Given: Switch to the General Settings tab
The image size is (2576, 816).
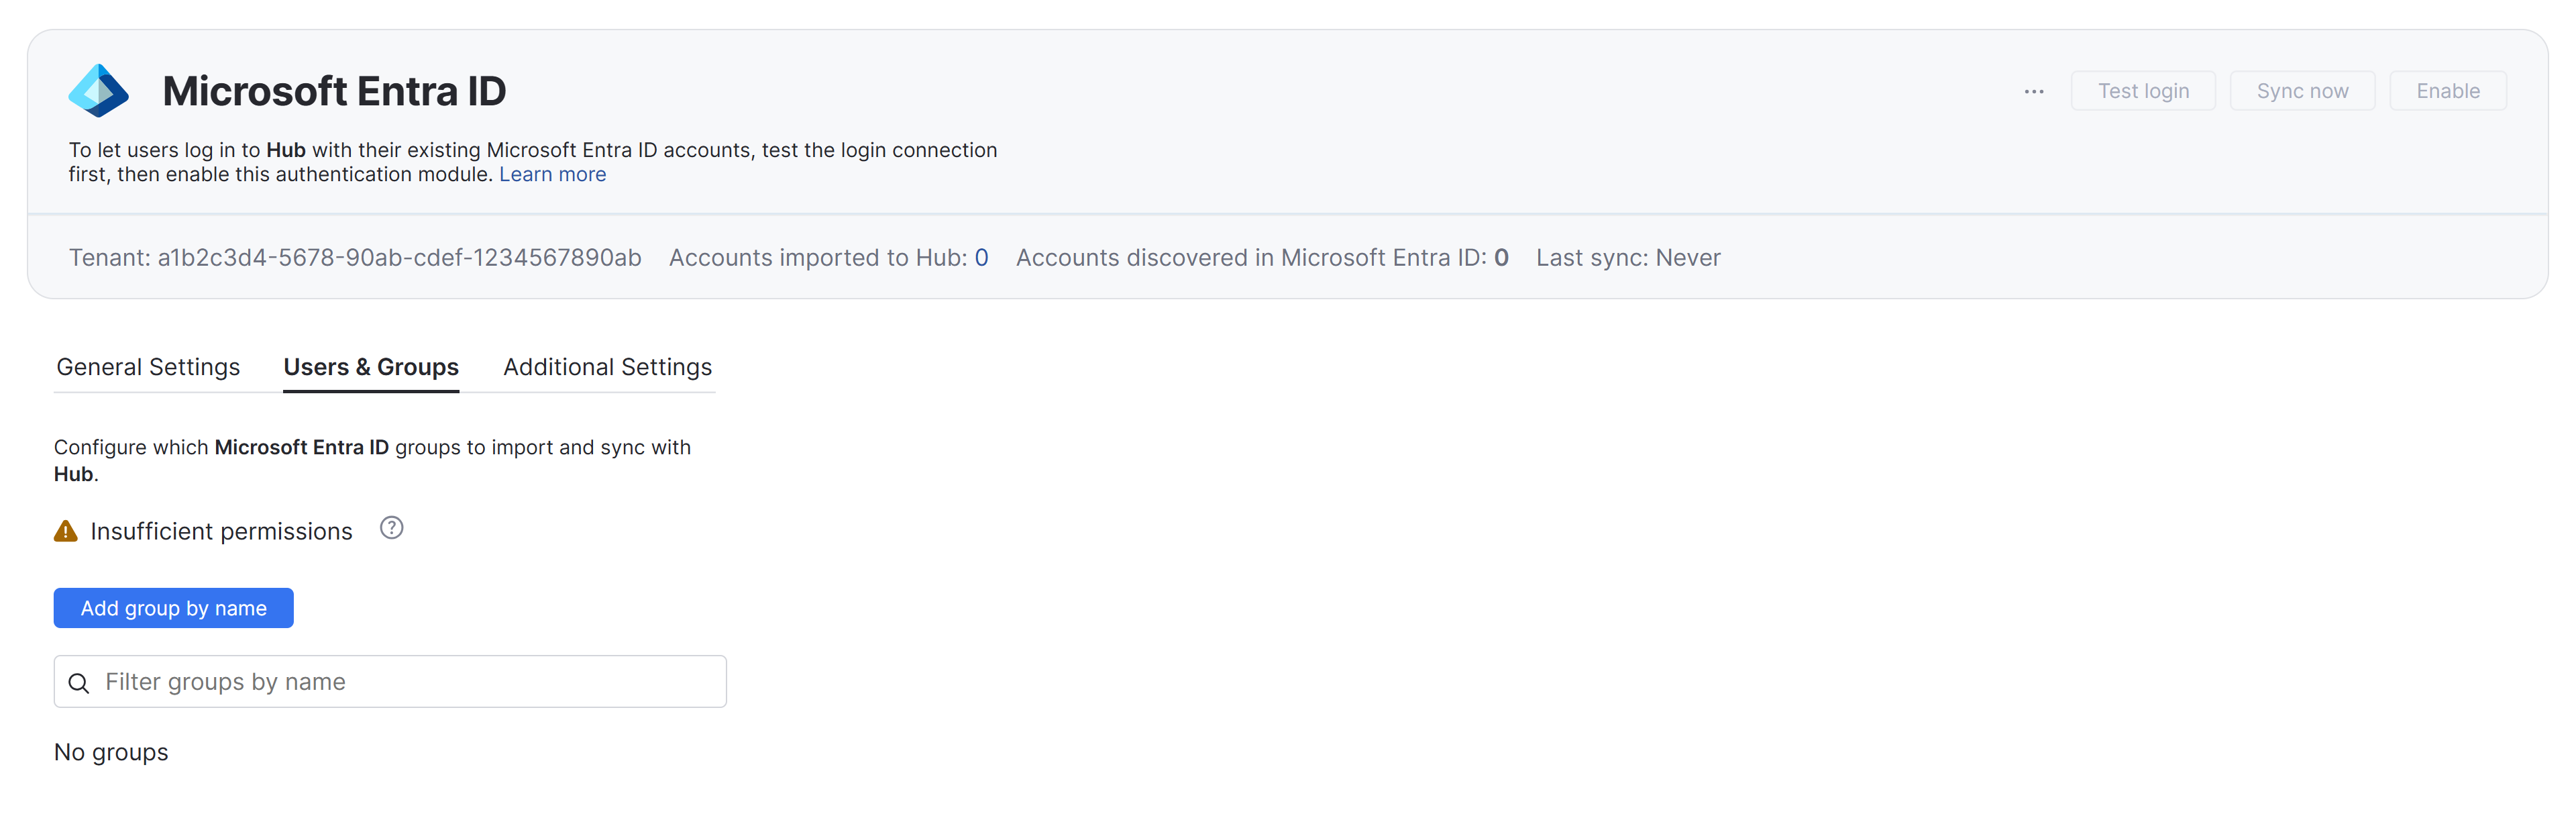Looking at the screenshot, I should tap(148, 367).
